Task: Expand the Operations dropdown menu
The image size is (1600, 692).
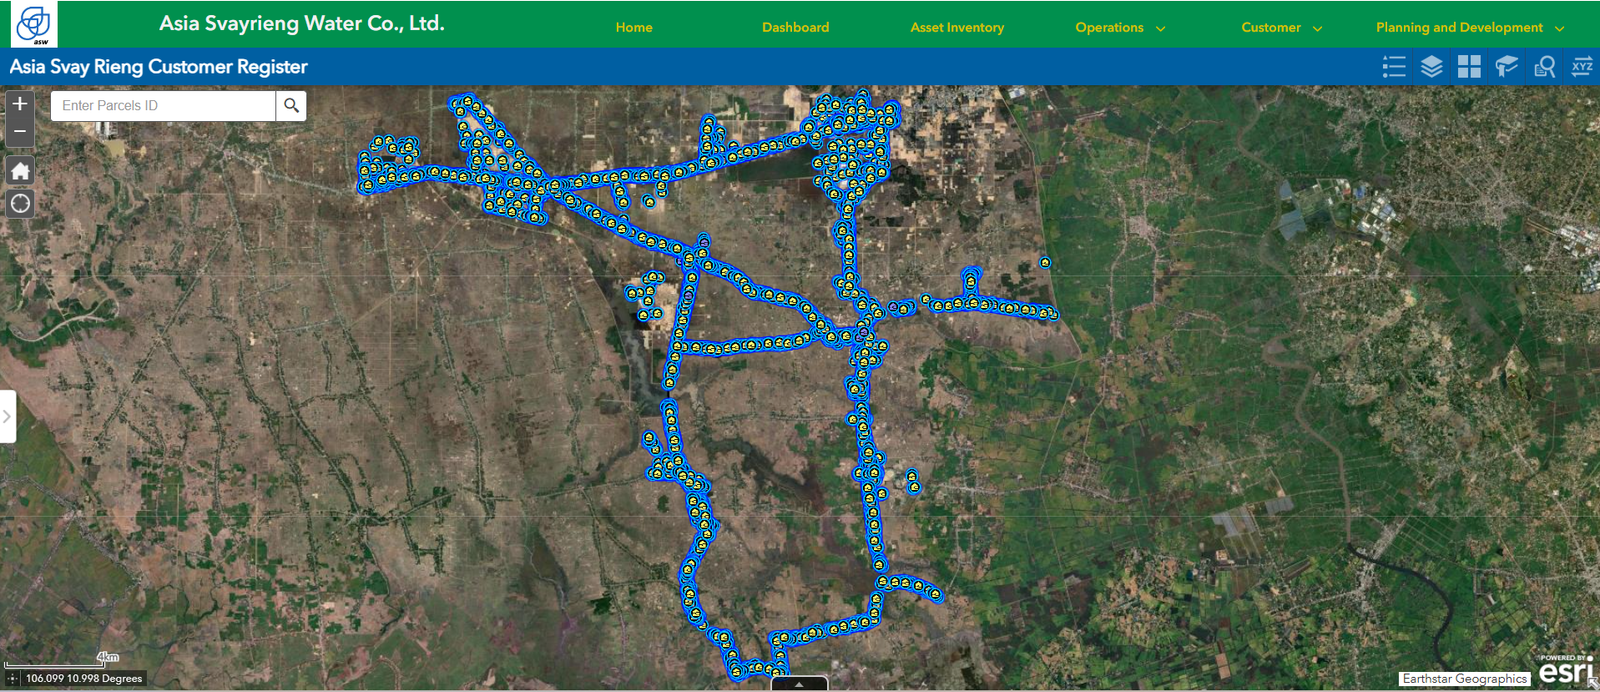Action: tap(1120, 28)
